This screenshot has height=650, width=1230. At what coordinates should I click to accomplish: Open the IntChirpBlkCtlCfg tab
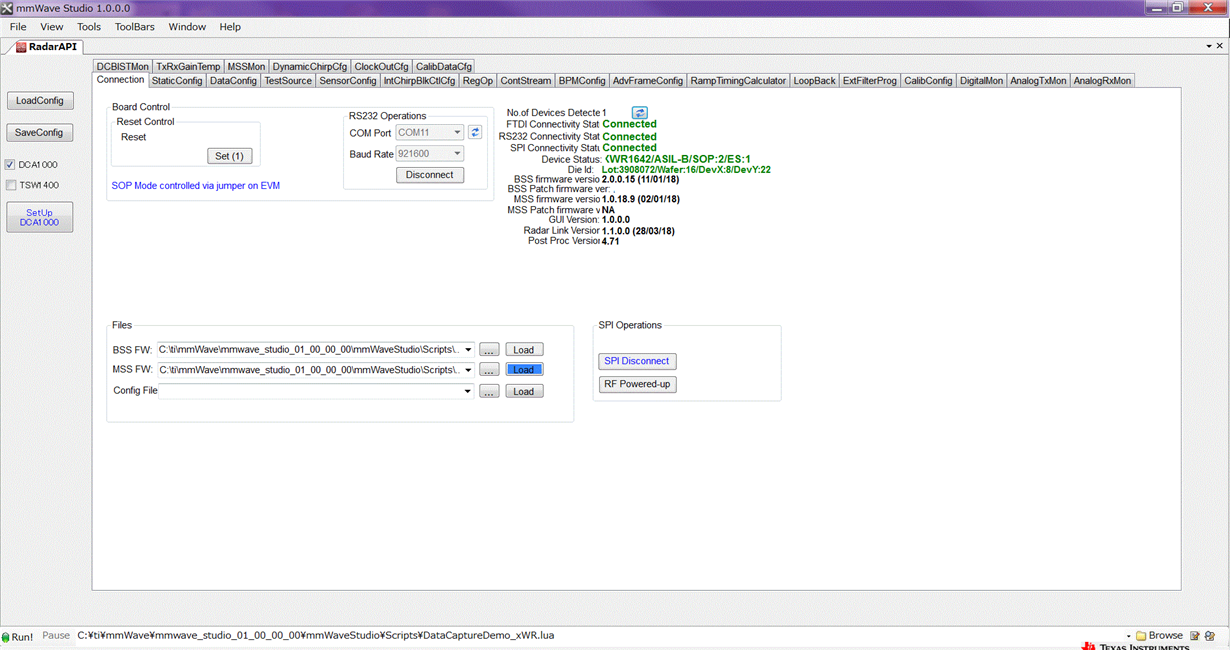click(419, 81)
